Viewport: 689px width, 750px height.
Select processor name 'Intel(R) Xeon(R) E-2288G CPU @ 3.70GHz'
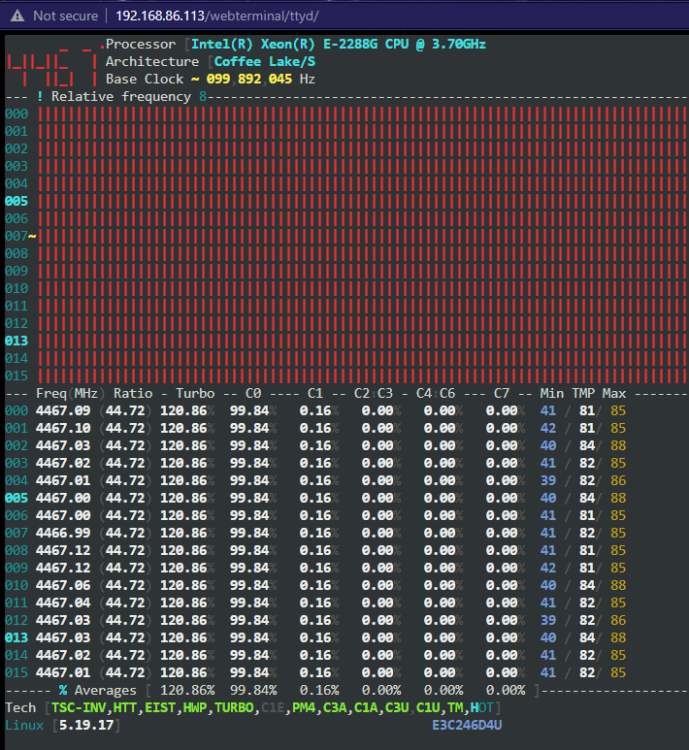tap(338, 44)
